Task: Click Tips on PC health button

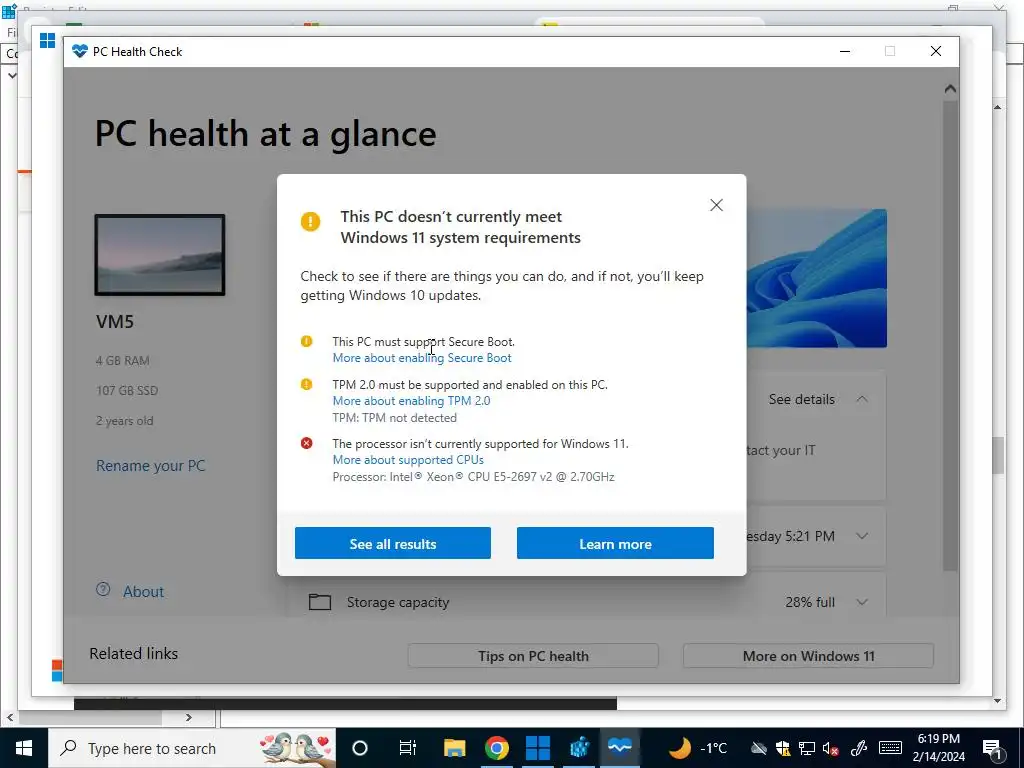Action: point(533,656)
